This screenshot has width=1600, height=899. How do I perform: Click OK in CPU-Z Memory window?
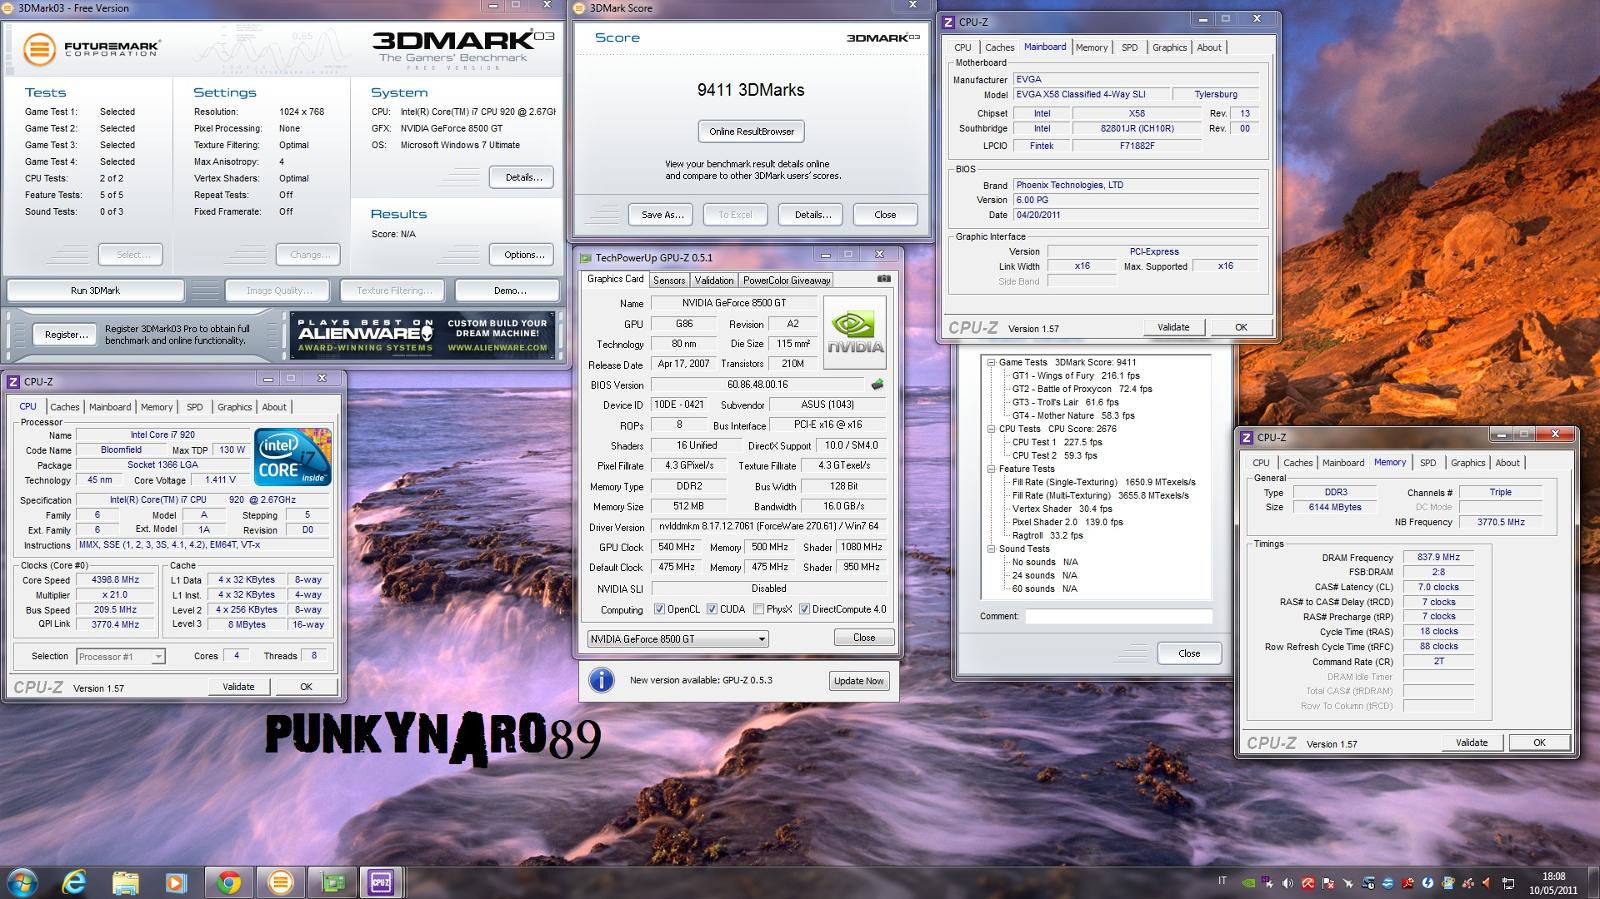[1539, 743]
